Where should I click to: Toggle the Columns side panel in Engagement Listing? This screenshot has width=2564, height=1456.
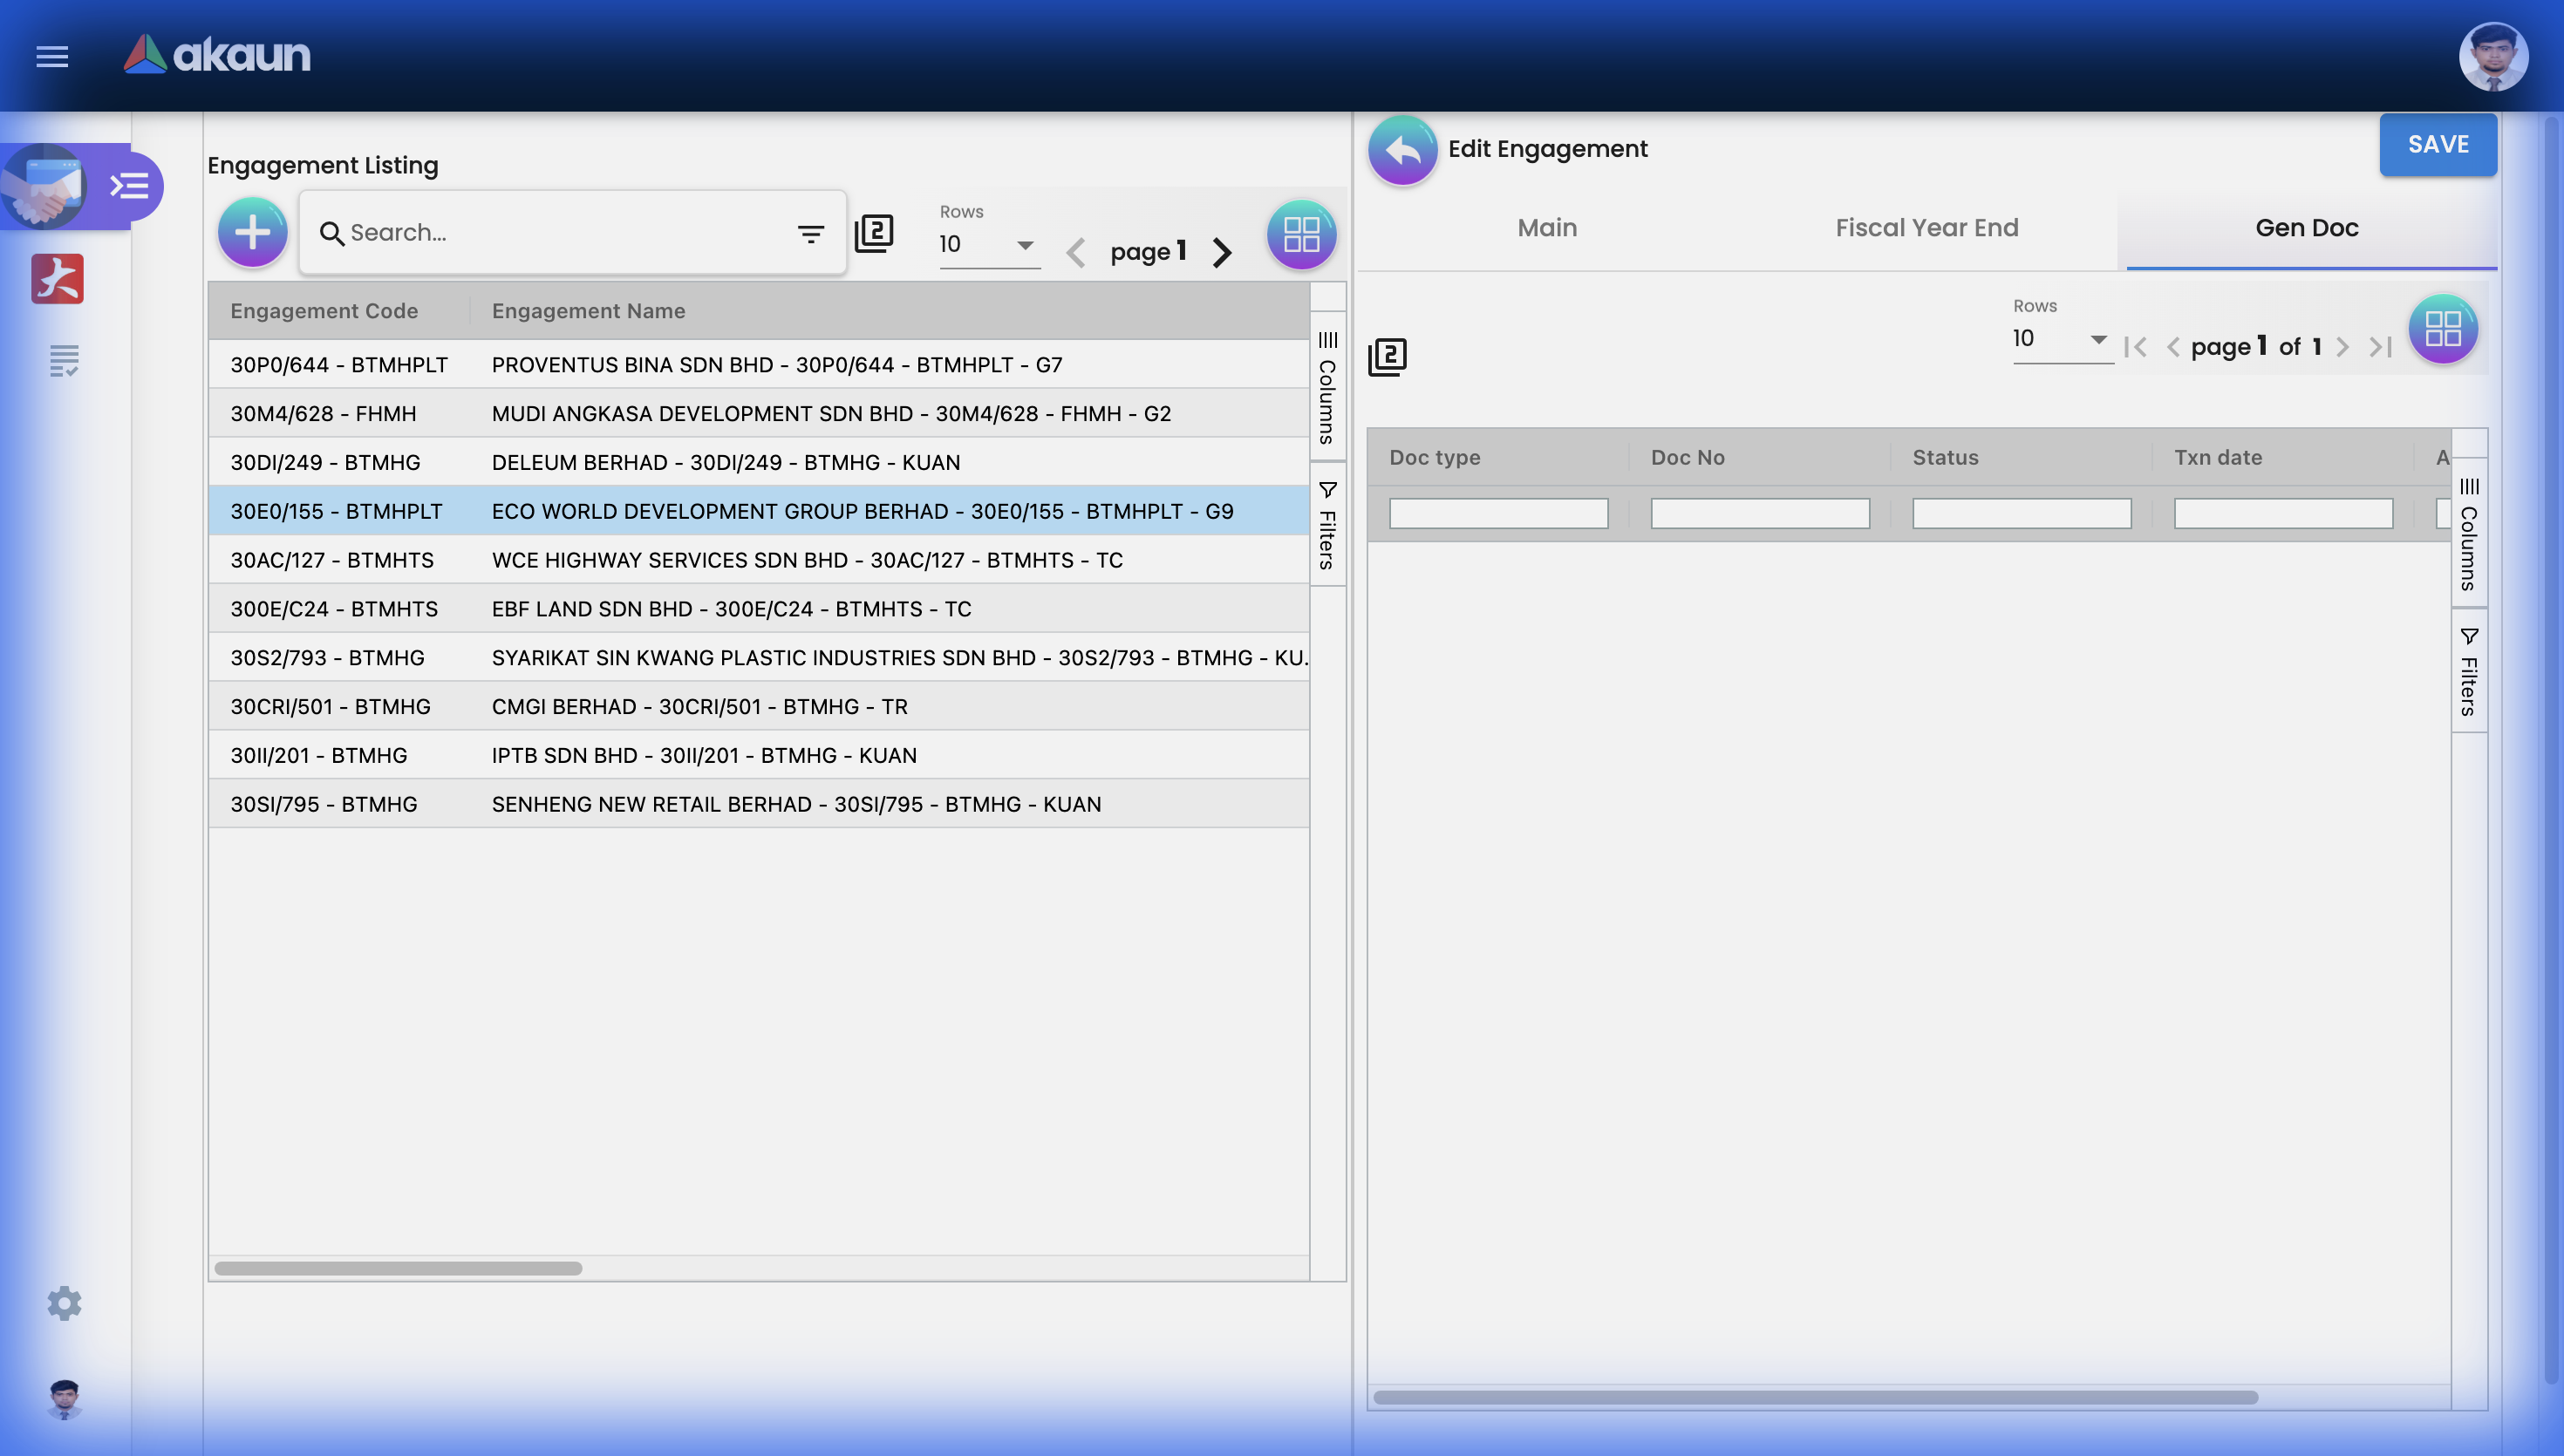tap(1327, 387)
